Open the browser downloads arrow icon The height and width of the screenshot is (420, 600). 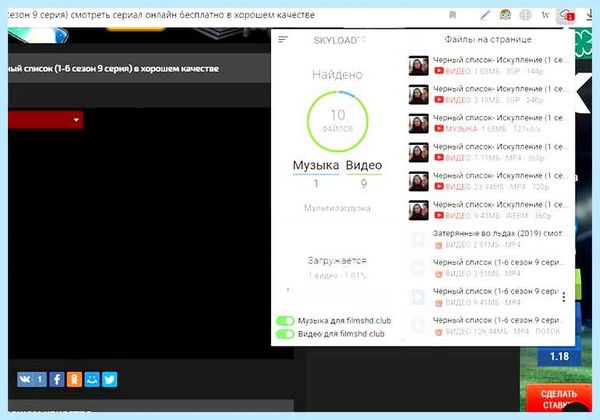point(589,15)
